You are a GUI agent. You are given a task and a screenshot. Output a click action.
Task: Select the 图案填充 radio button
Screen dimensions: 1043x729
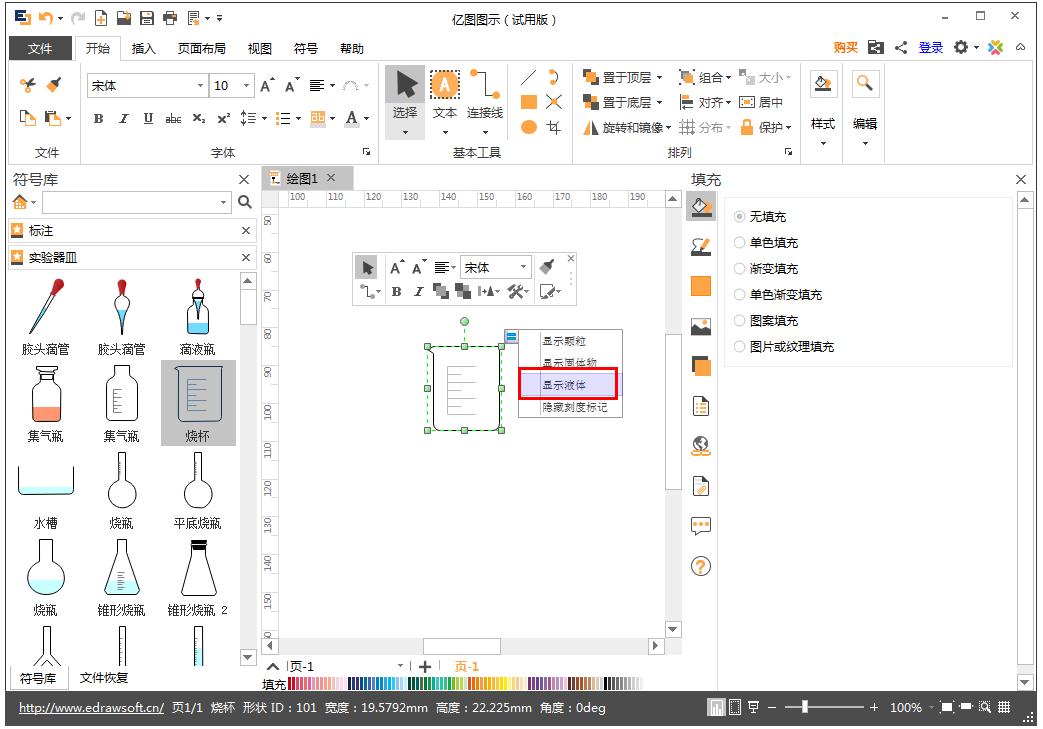pos(739,320)
